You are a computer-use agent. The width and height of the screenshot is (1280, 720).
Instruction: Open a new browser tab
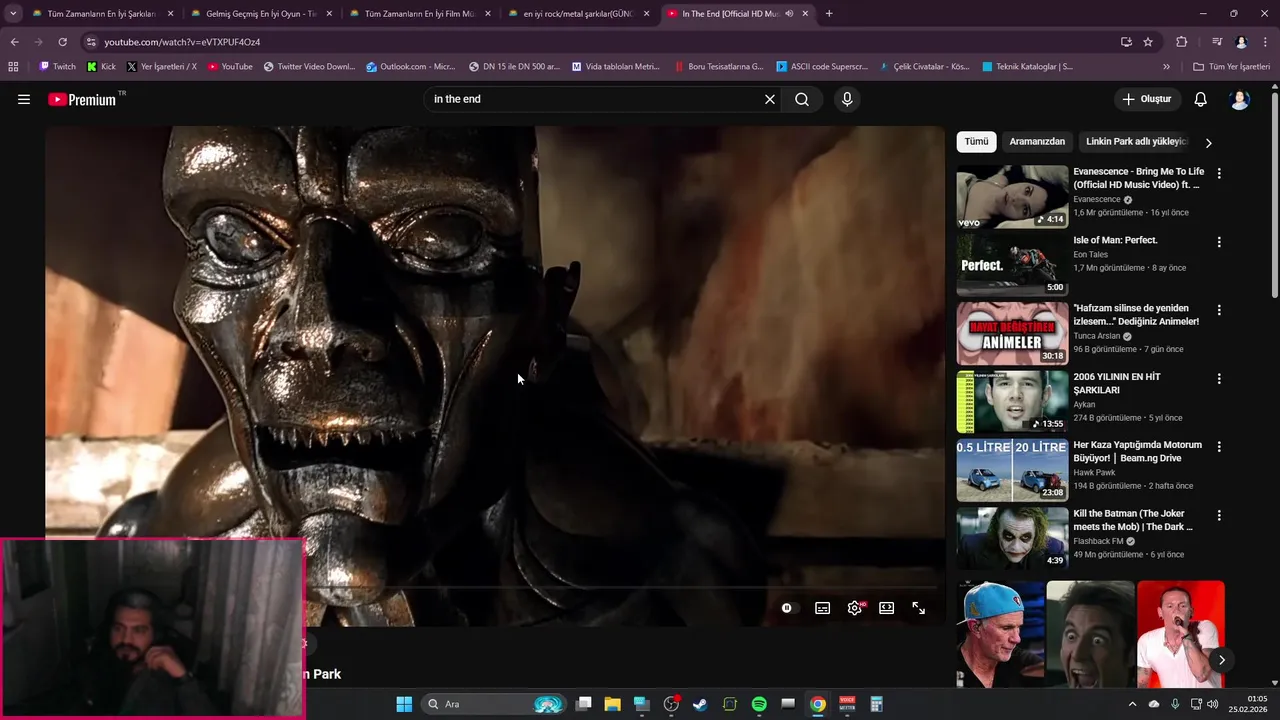[829, 14]
